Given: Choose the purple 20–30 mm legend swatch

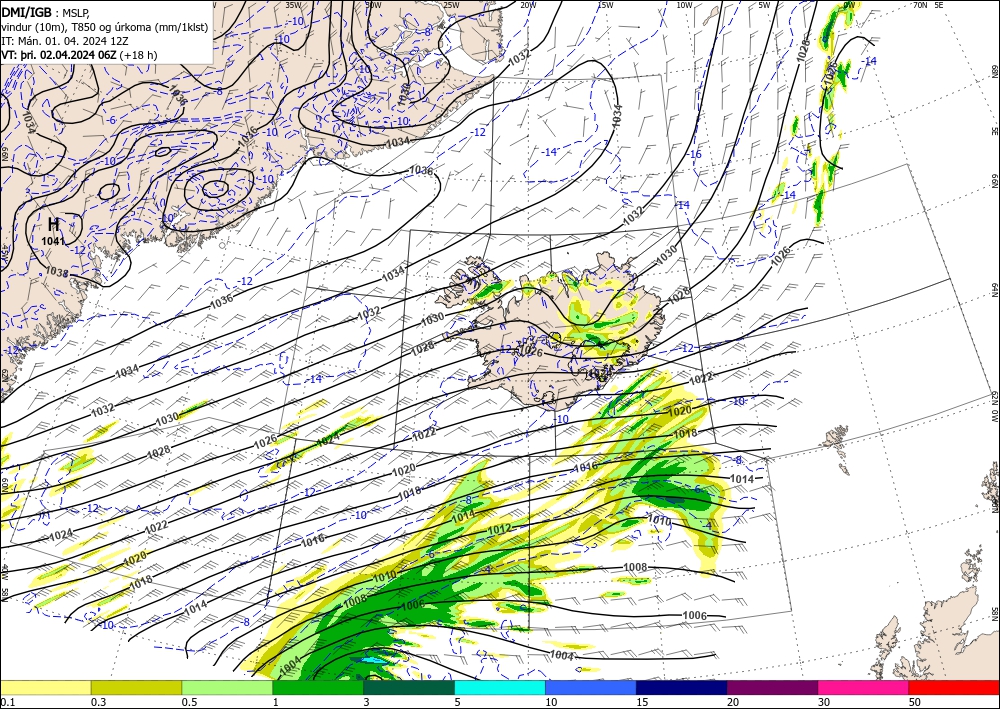Looking at the screenshot, I should pyautogui.click(x=772, y=687).
